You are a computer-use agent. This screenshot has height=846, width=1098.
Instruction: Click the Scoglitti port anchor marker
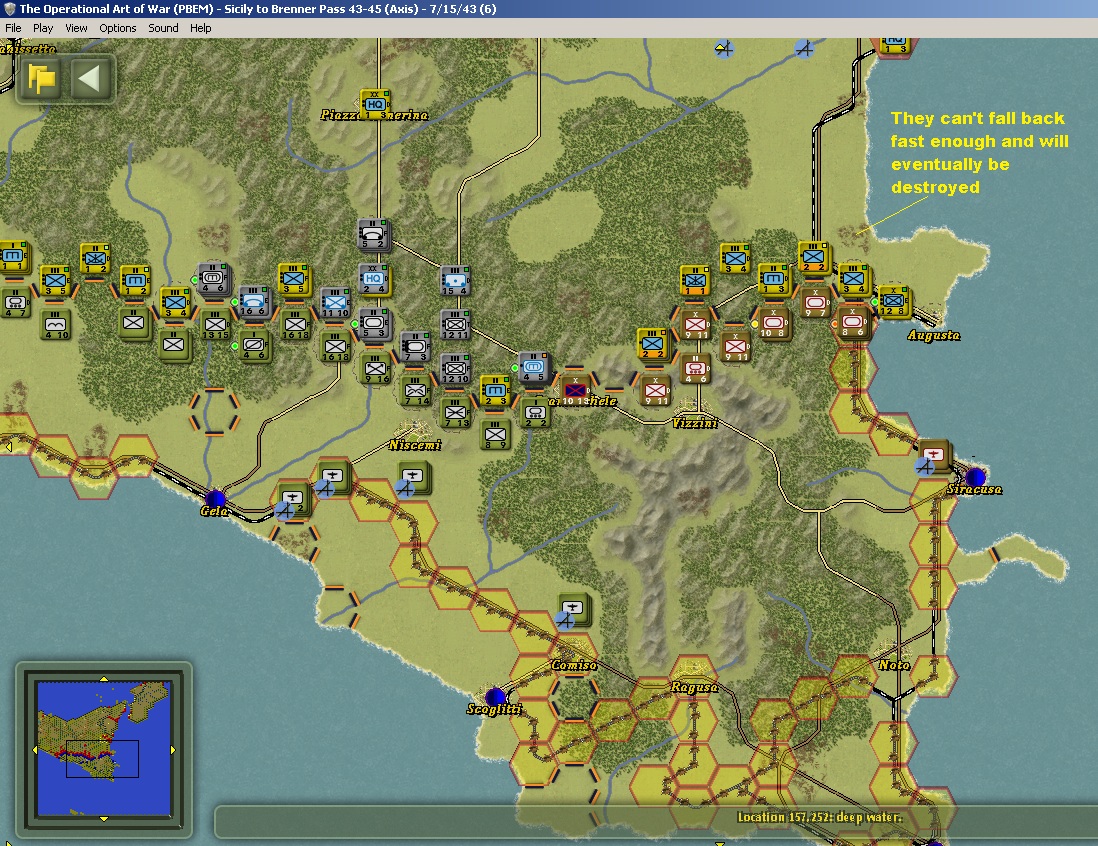pos(495,696)
